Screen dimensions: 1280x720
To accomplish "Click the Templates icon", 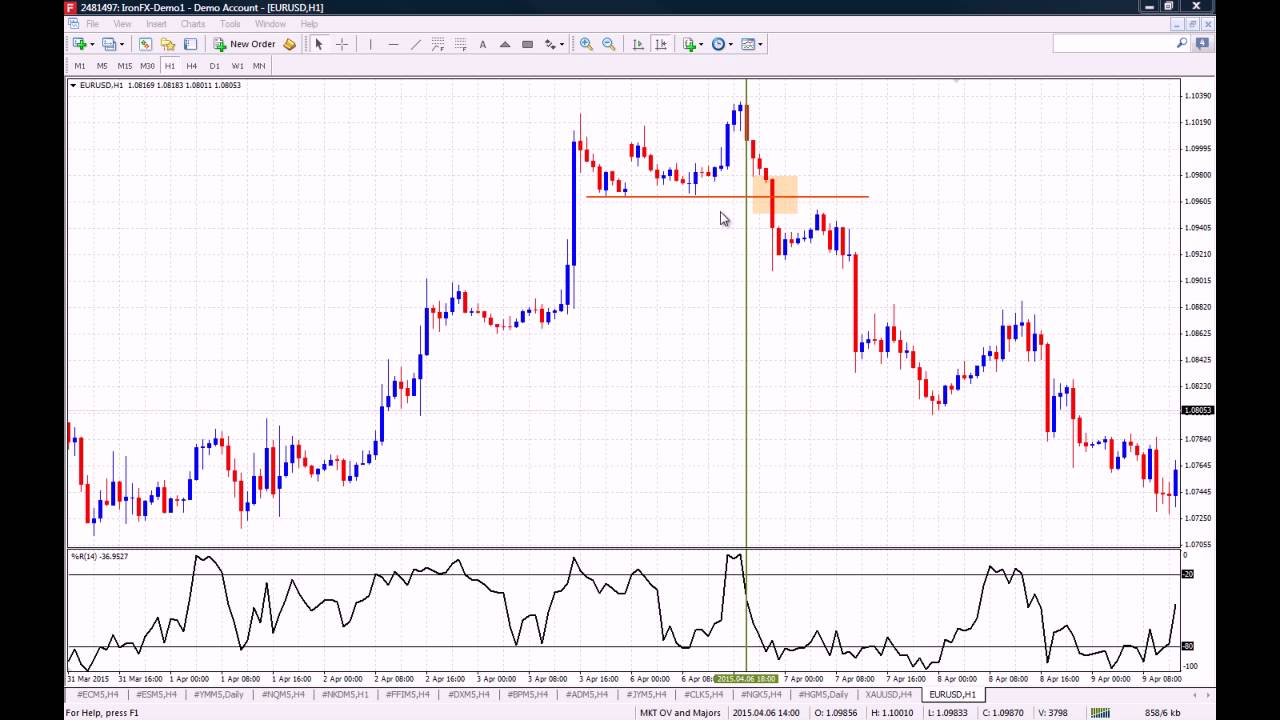I will point(747,44).
